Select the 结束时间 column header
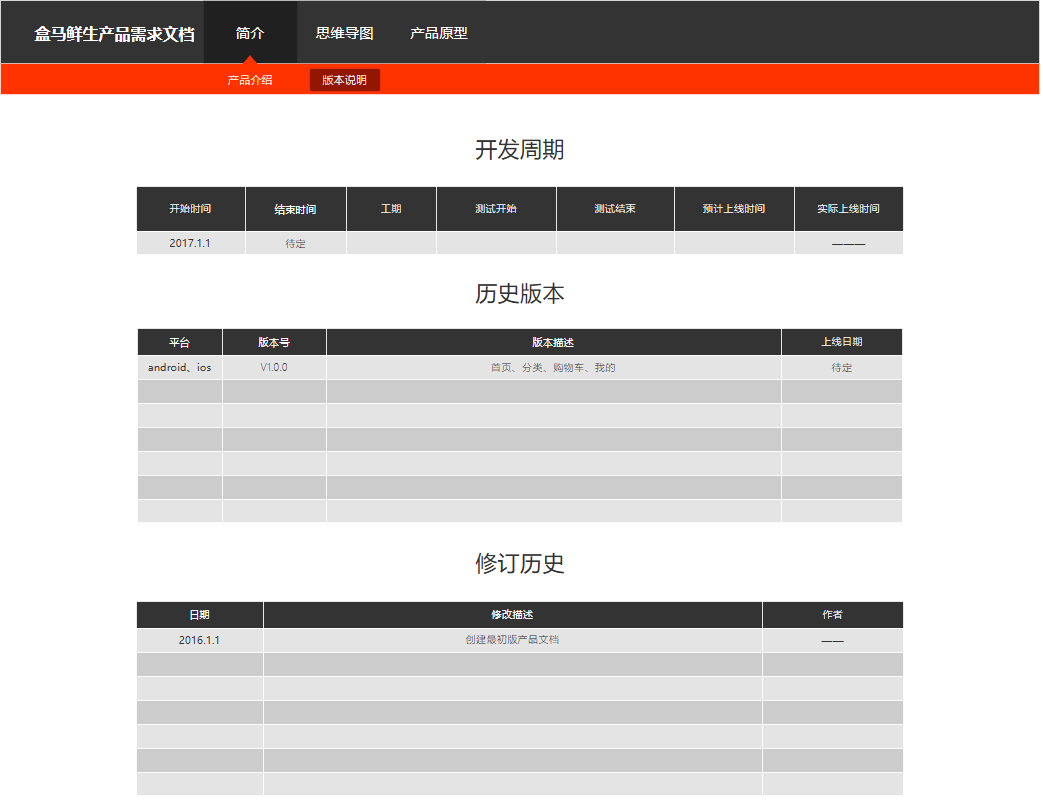Screen dimensions: 1043x812 295,209
